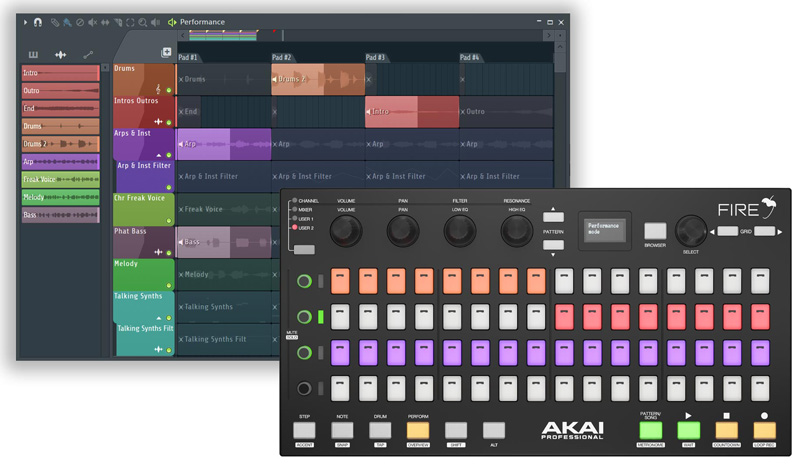The height and width of the screenshot is (470, 800).
Task: Click the Pan knob on Fire controller
Action: (403, 231)
